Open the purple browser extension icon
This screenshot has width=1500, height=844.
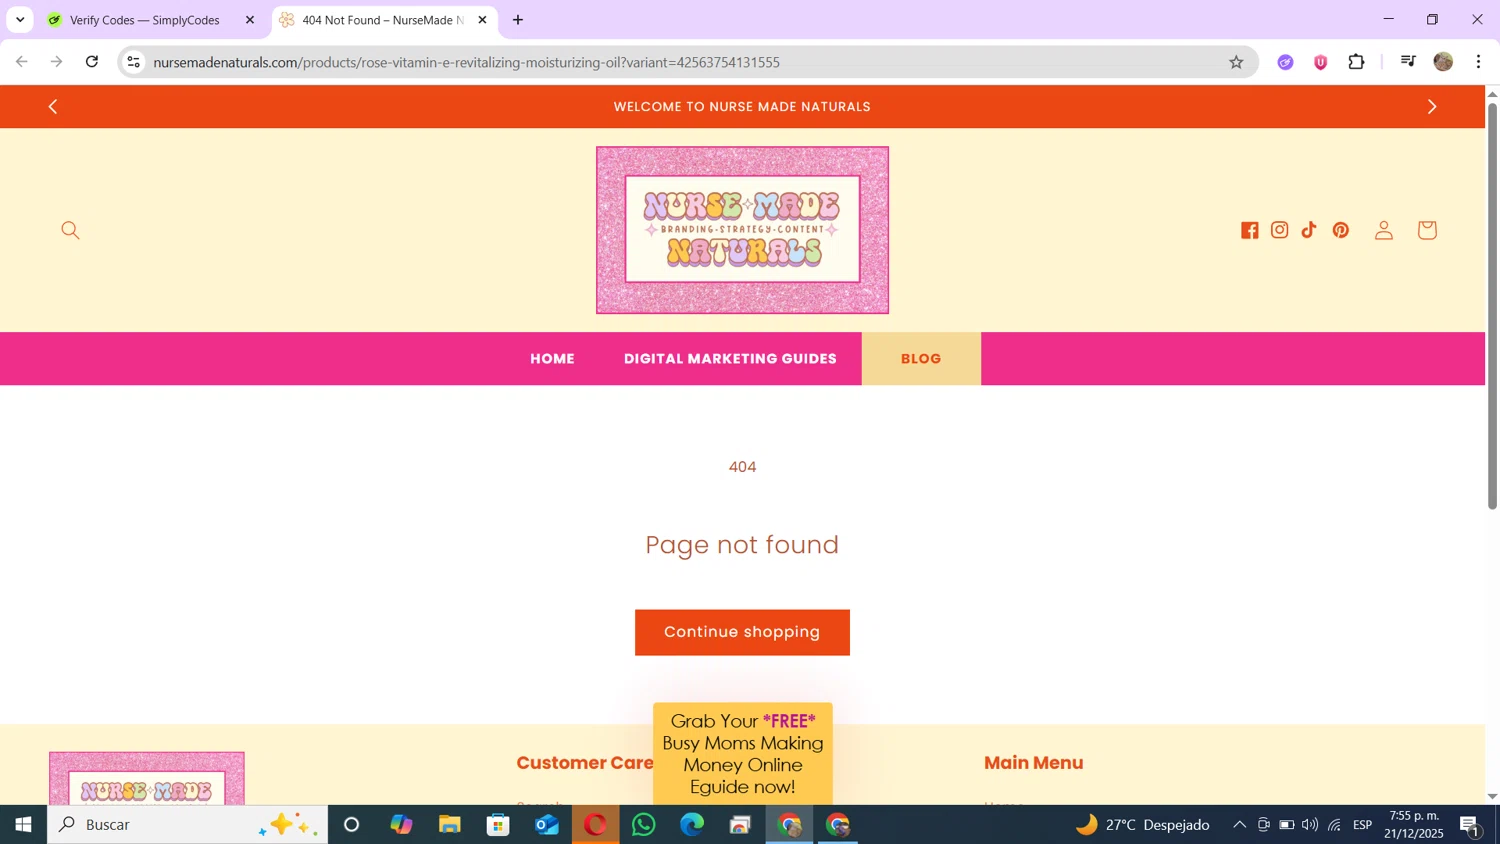1286,62
